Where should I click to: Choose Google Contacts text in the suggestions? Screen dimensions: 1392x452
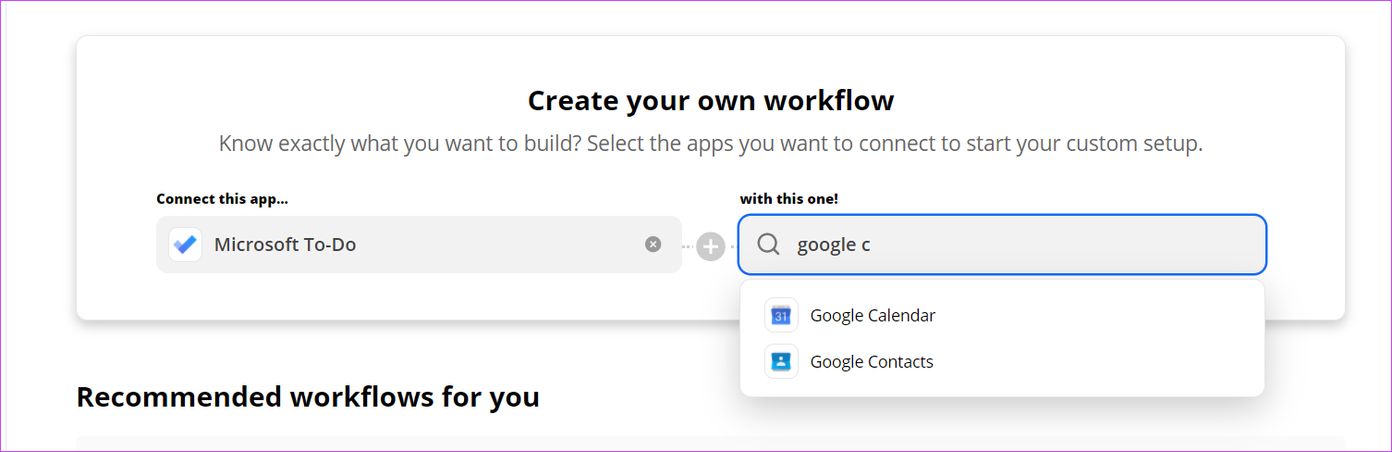click(871, 362)
